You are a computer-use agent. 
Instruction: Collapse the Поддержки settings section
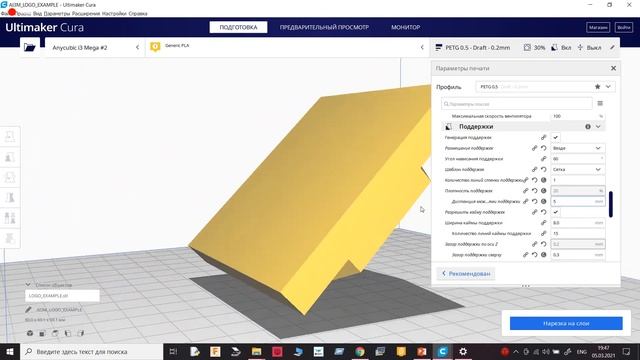(x=598, y=127)
